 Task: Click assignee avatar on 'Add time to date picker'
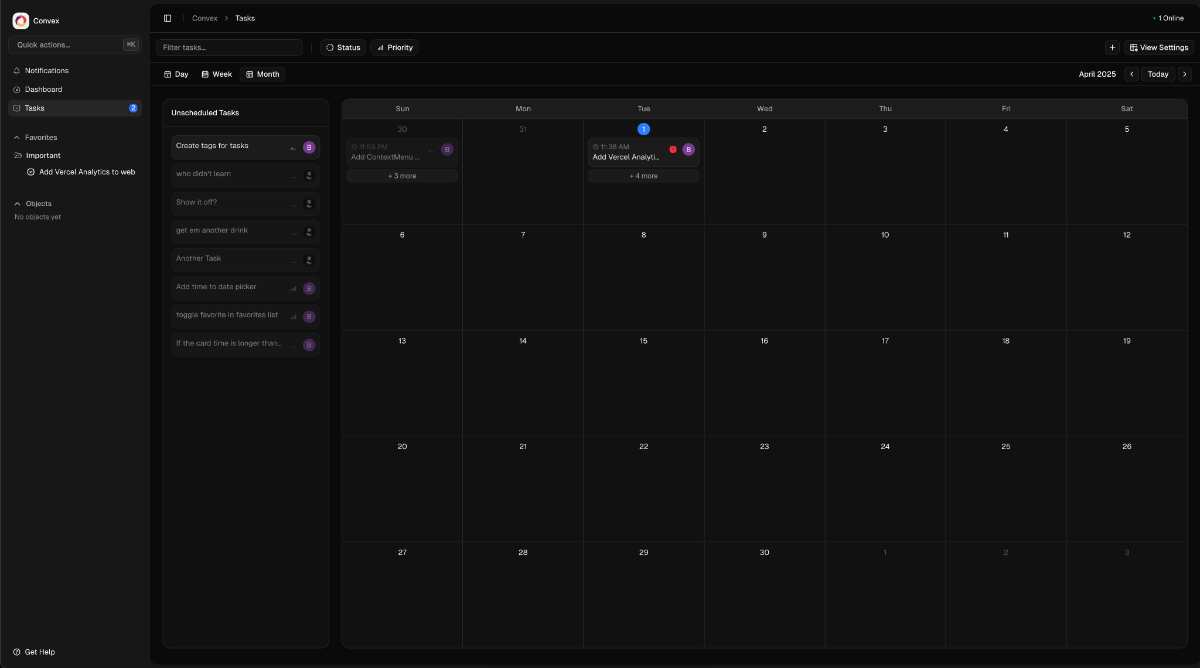pyautogui.click(x=309, y=288)
